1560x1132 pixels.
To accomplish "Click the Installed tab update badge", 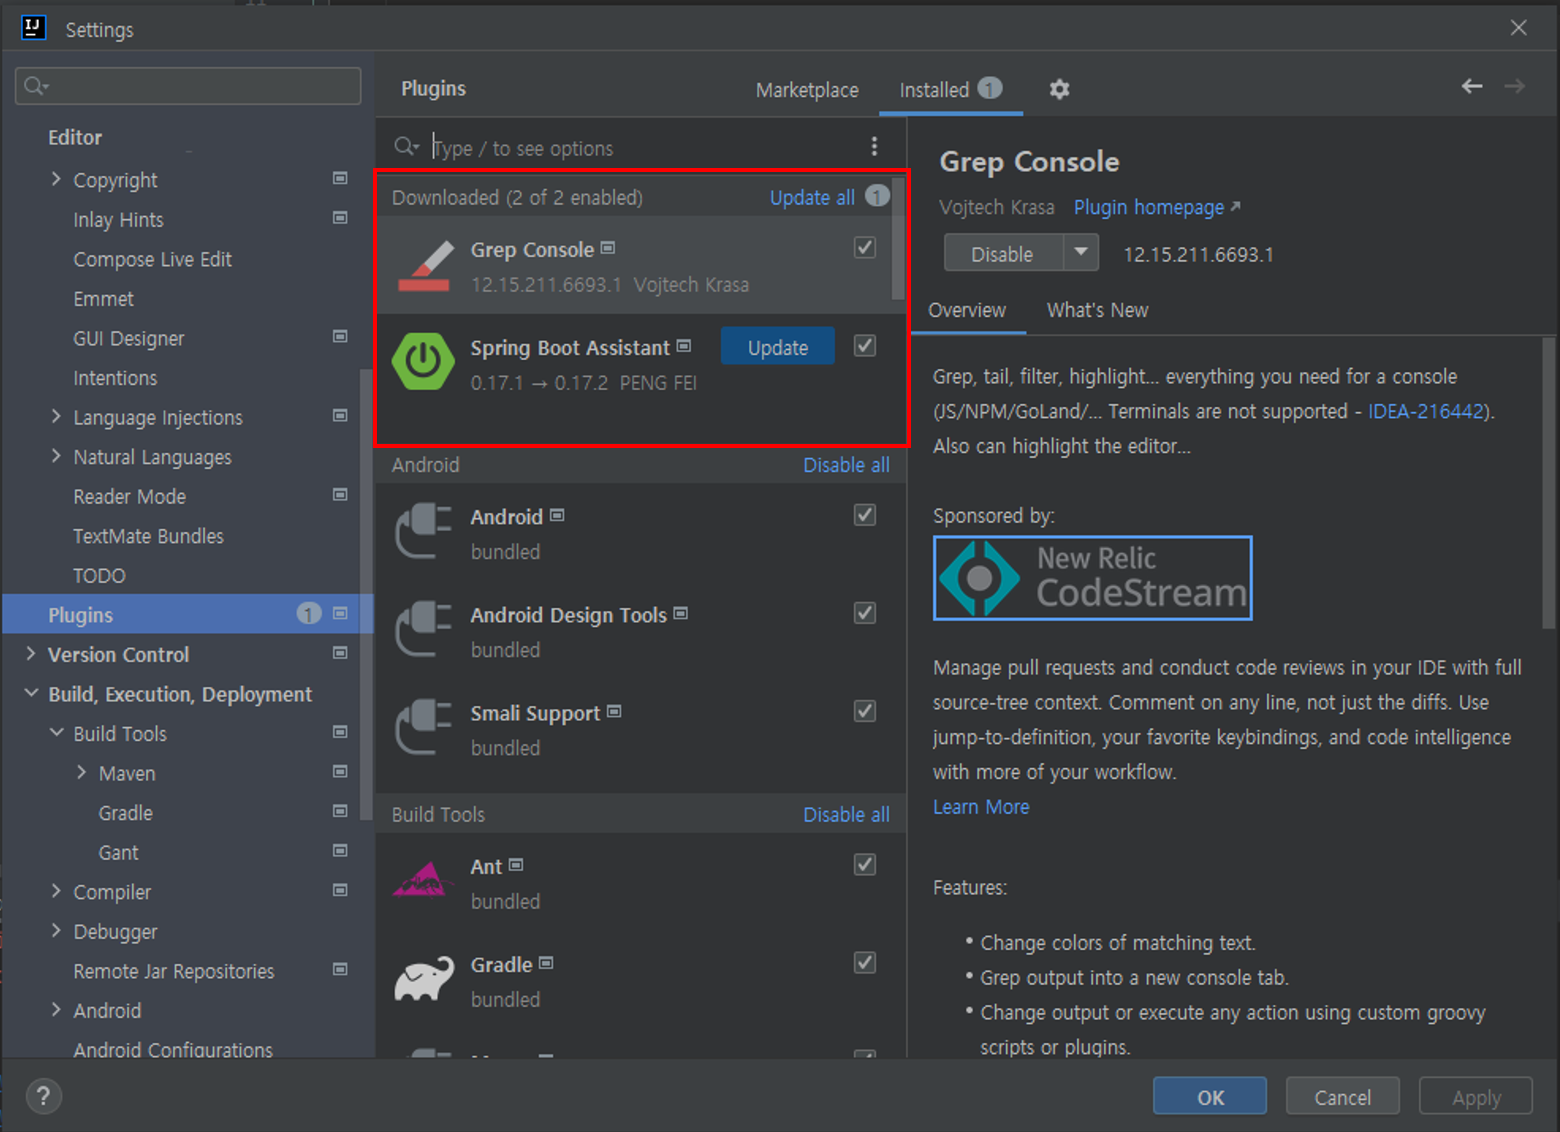I will pos(989,88).
